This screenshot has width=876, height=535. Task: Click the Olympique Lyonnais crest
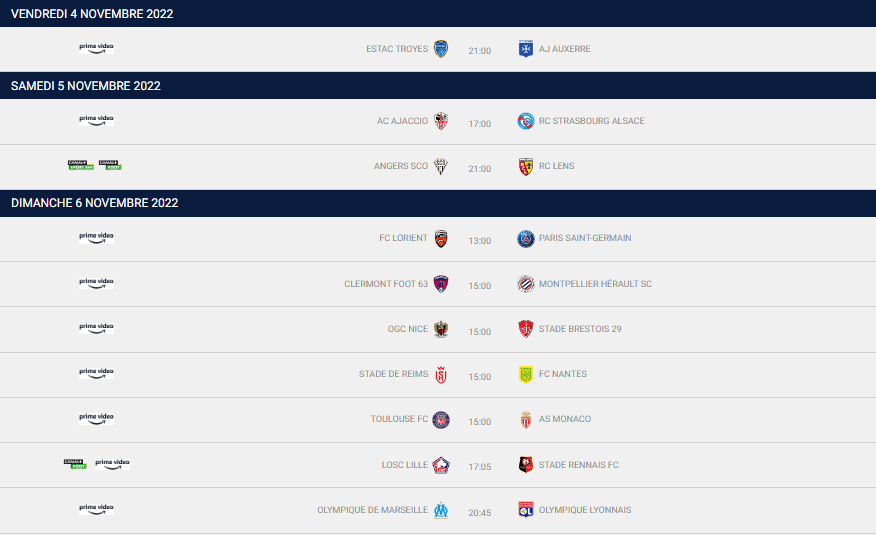[526, 510]
